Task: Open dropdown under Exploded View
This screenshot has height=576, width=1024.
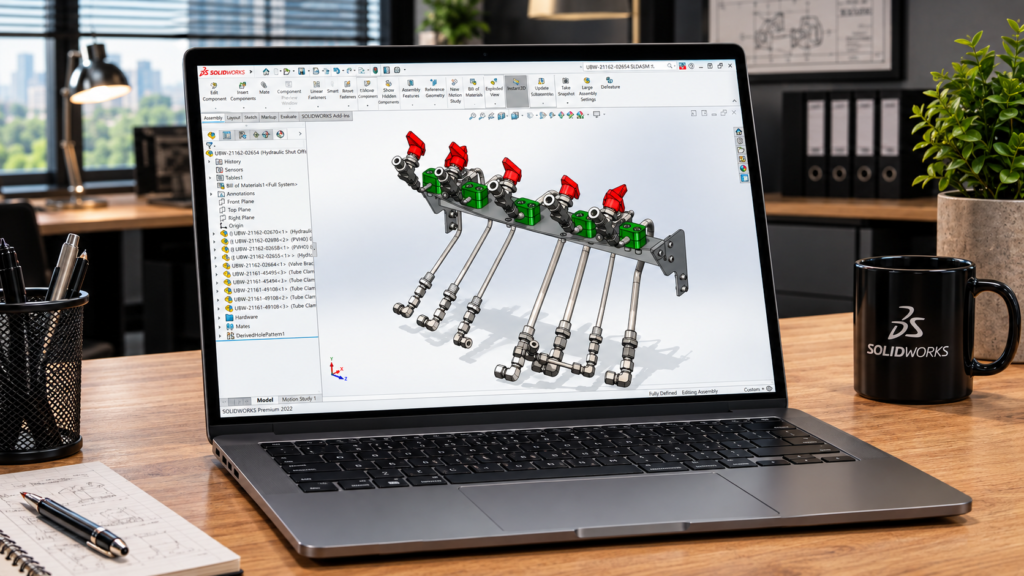Action: 494,102
